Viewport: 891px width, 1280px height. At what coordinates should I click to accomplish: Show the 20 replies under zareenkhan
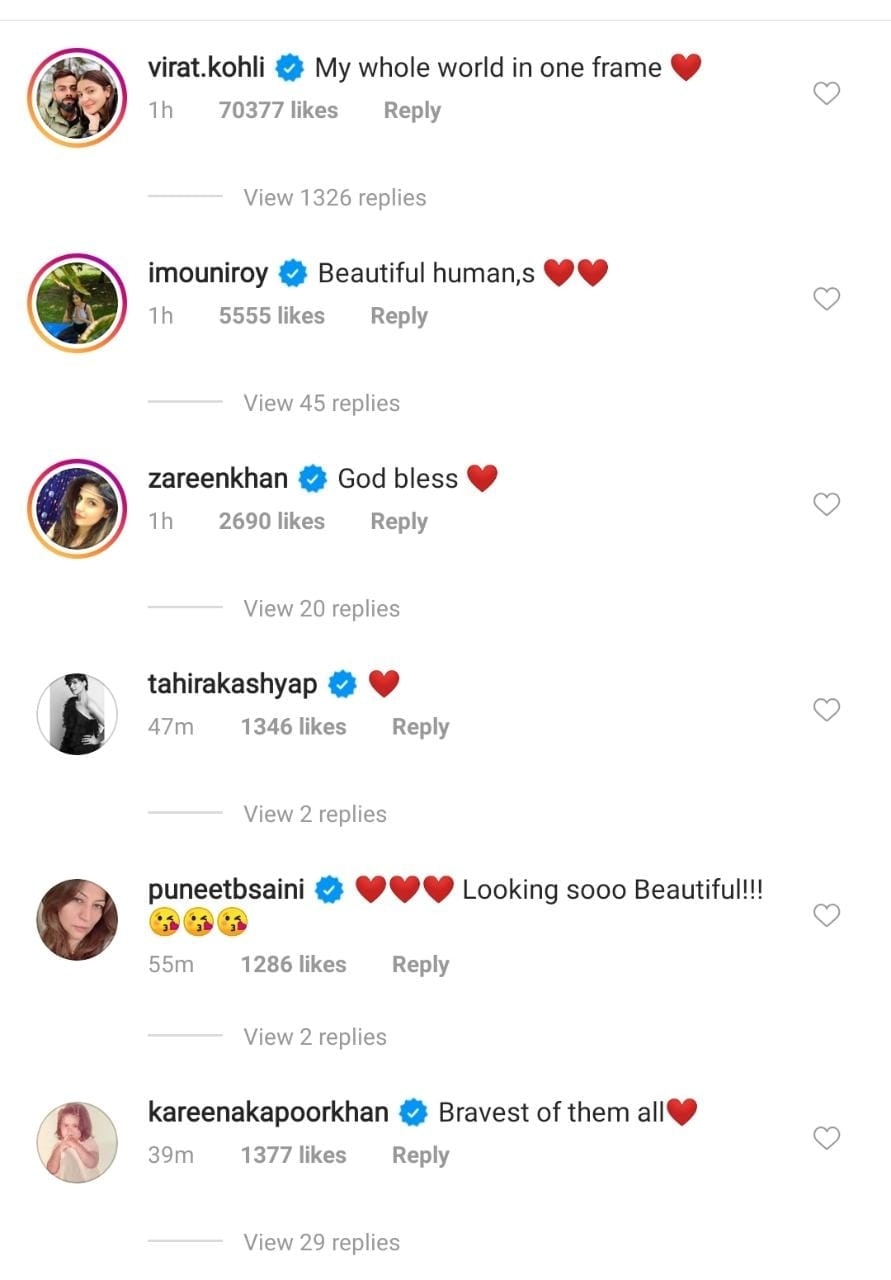pyautogui.click(x=321, y=609)
